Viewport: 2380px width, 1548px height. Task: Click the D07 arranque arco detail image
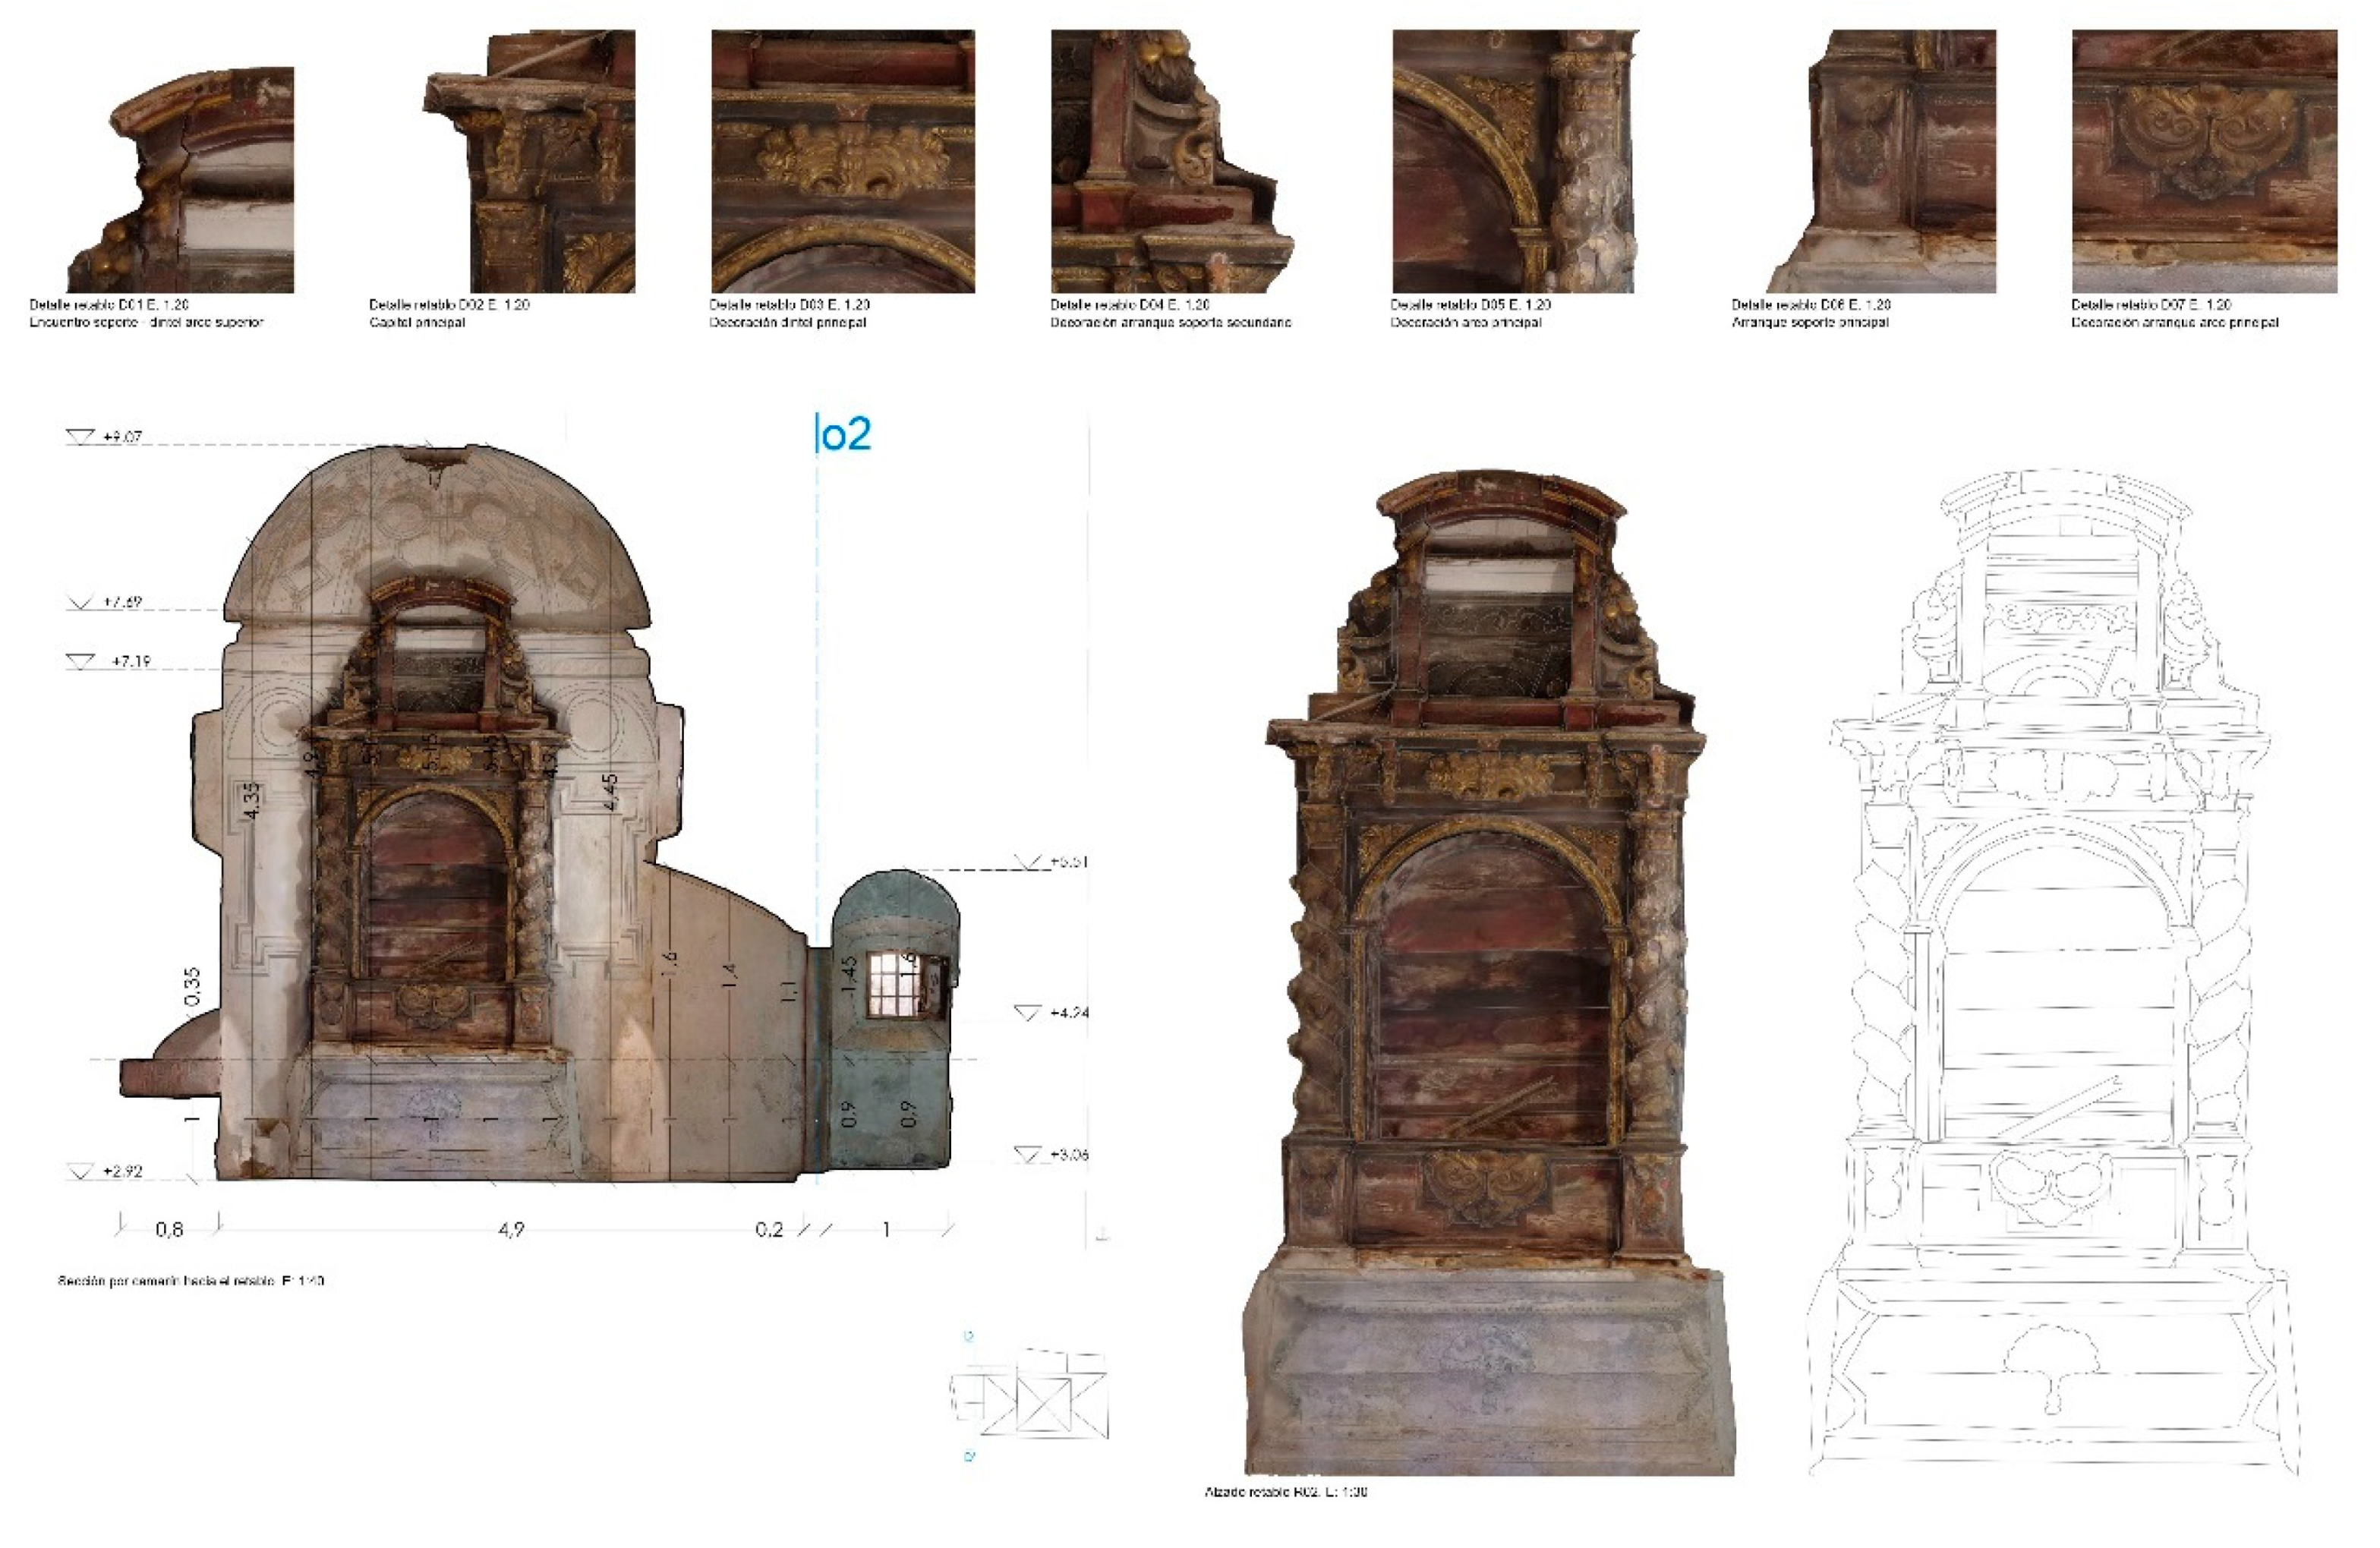coord(2204,162)
